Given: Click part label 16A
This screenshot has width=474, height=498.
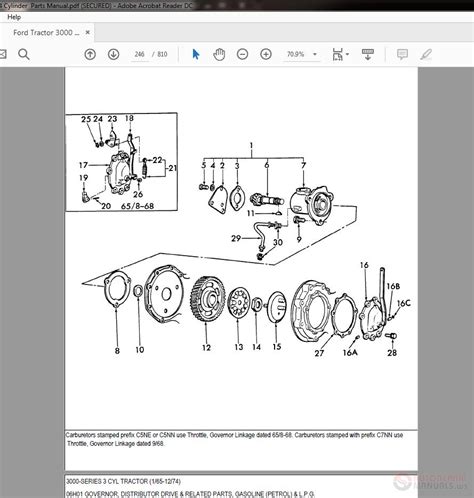Looking at the screenshot, I should pyautogui.click(x=350, y=352).
